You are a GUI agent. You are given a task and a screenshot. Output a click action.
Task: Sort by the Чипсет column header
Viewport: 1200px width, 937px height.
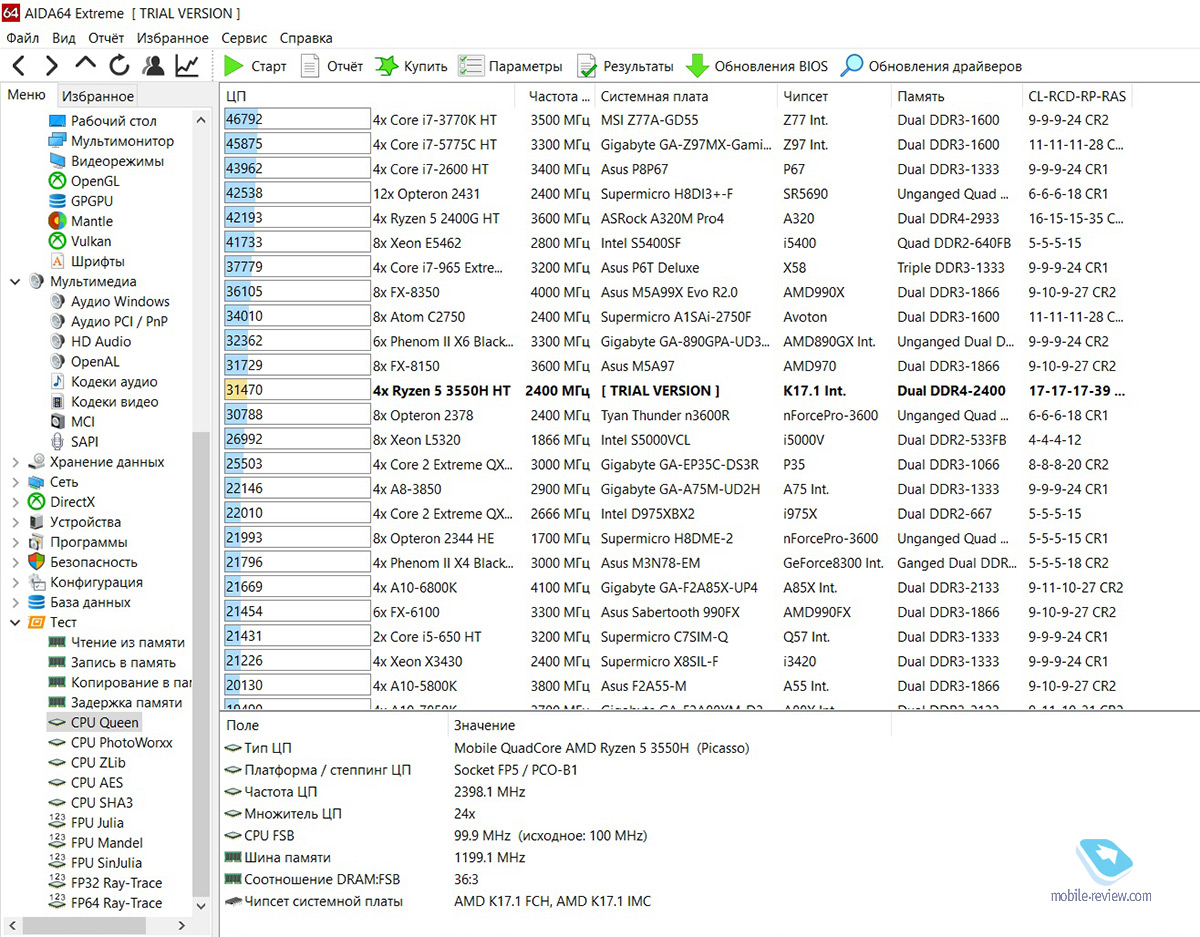[x=833, y=96]
